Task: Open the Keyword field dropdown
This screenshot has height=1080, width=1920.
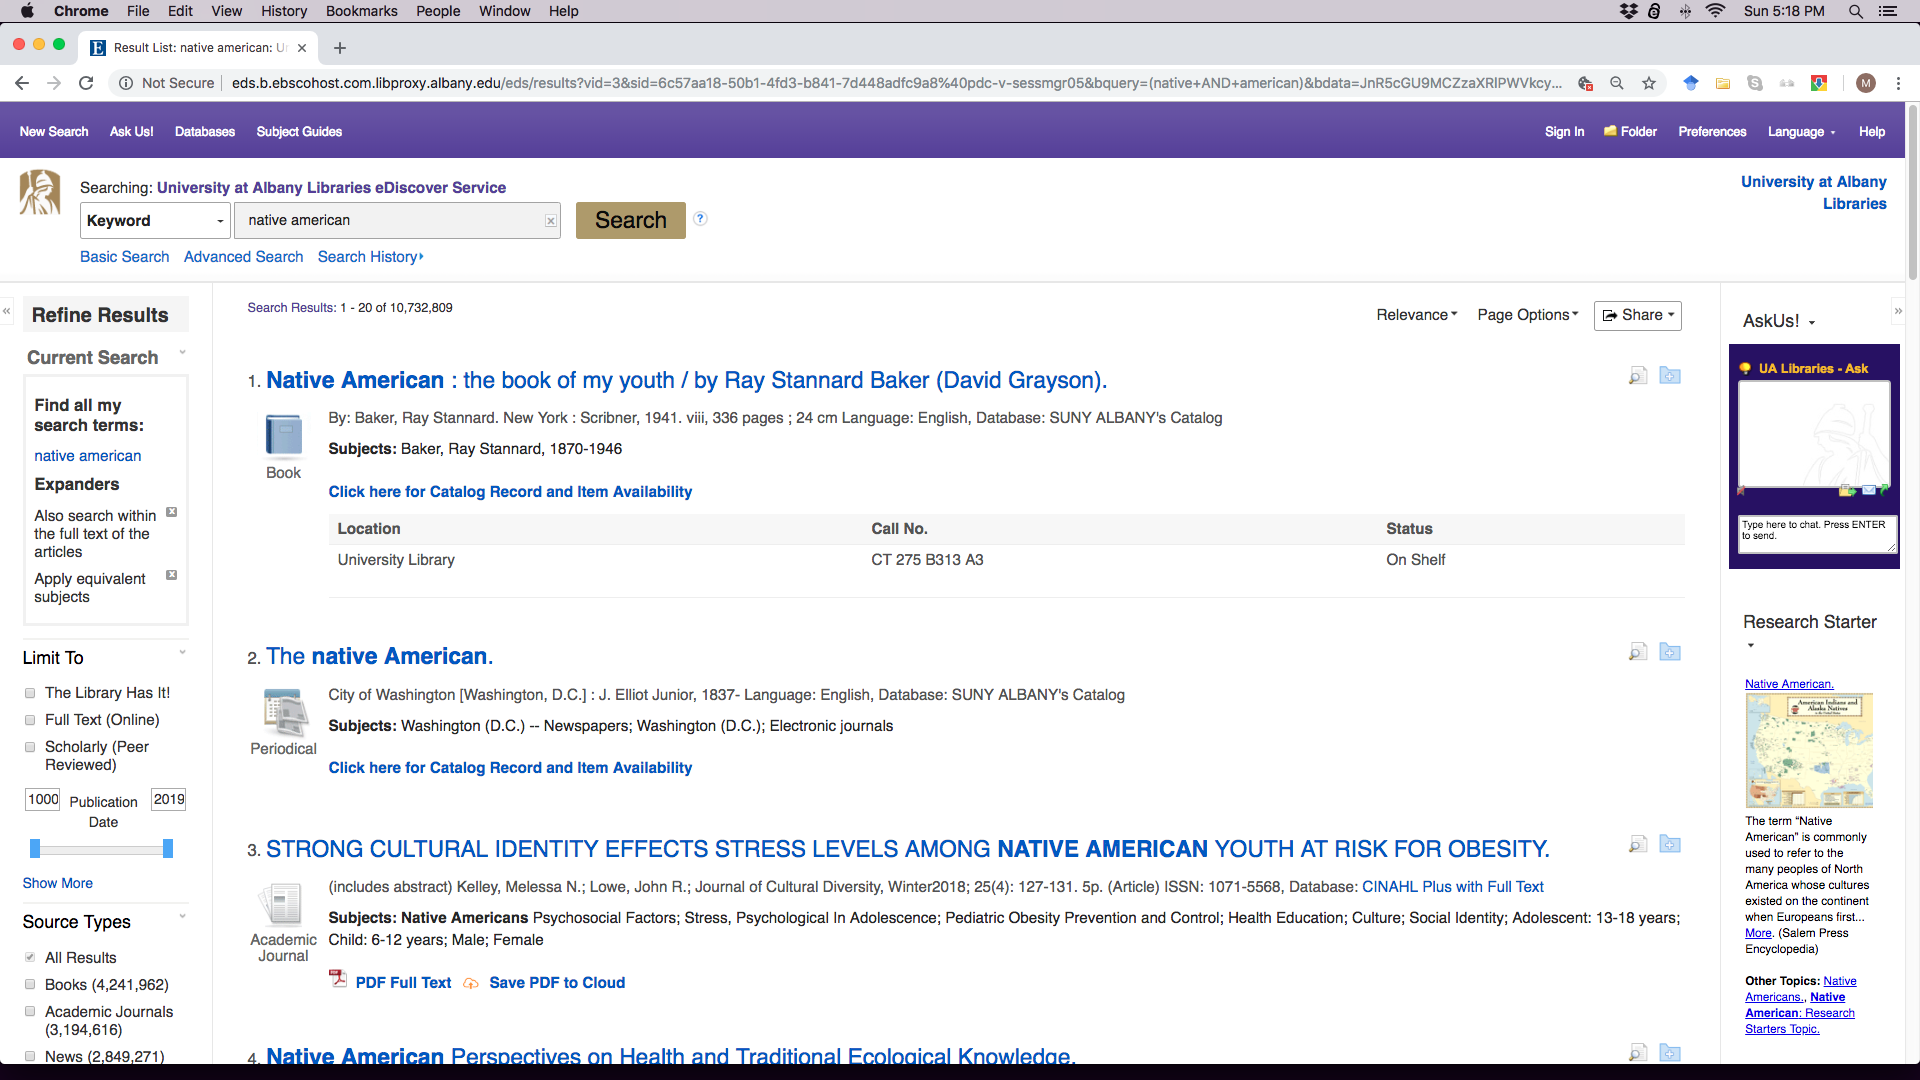Action: point(154,221)
